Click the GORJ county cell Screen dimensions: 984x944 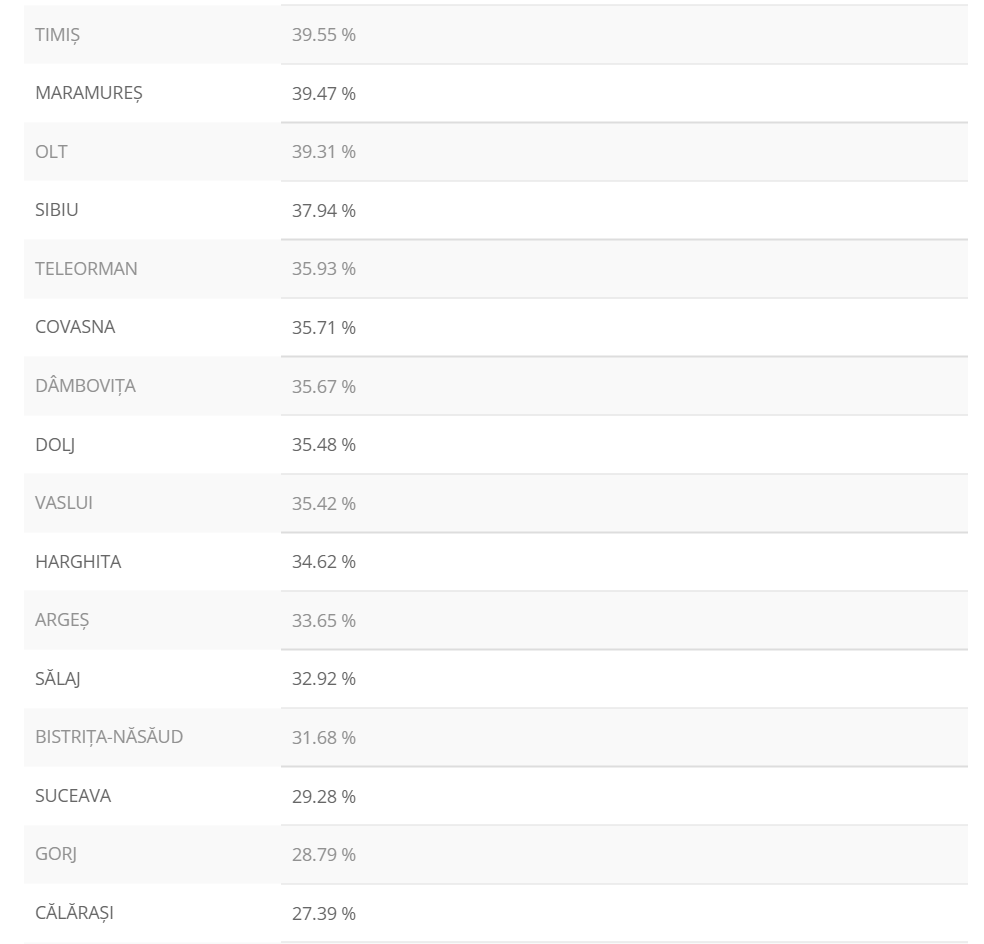[x=56, y=855]
